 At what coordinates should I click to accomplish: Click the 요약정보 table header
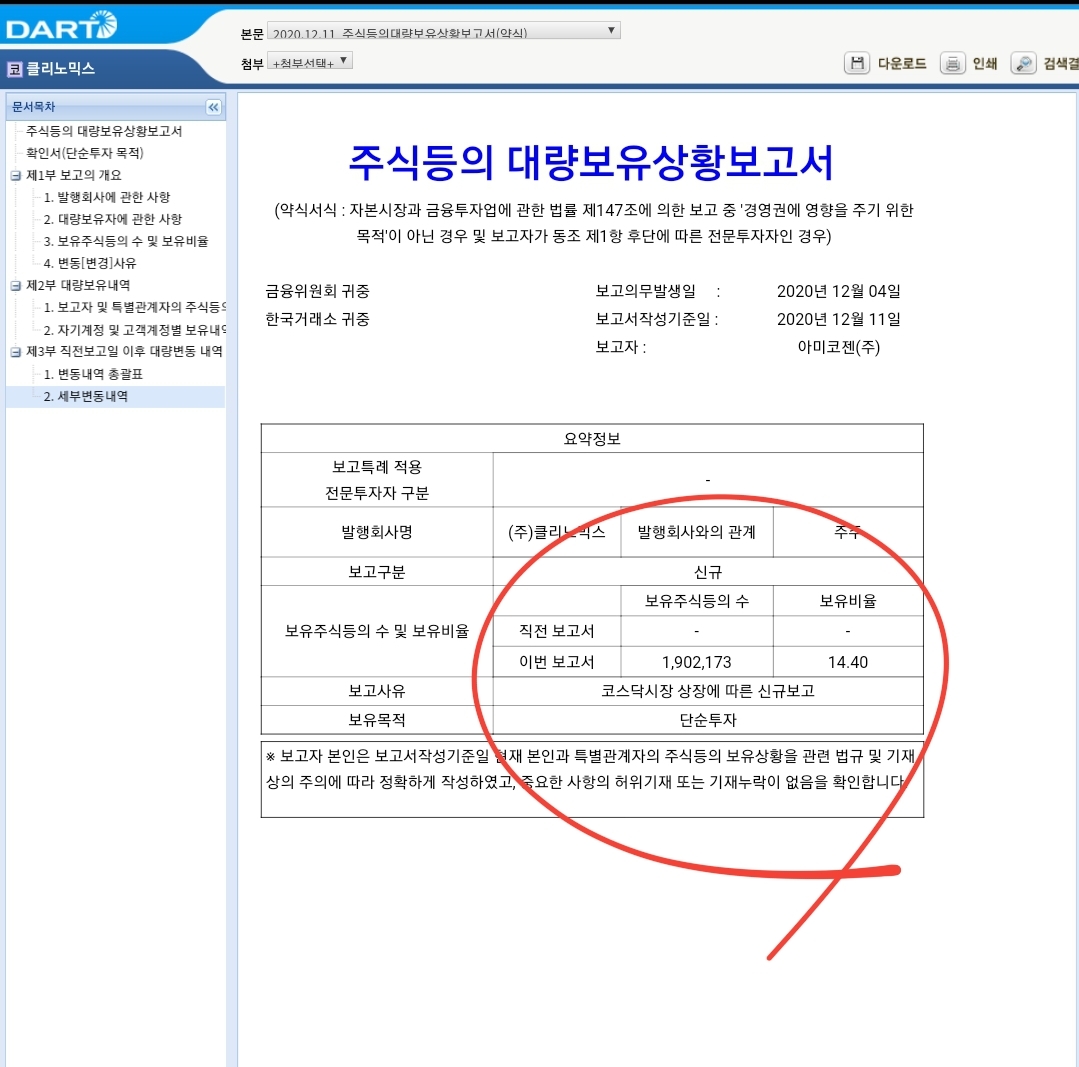point(592,438)
